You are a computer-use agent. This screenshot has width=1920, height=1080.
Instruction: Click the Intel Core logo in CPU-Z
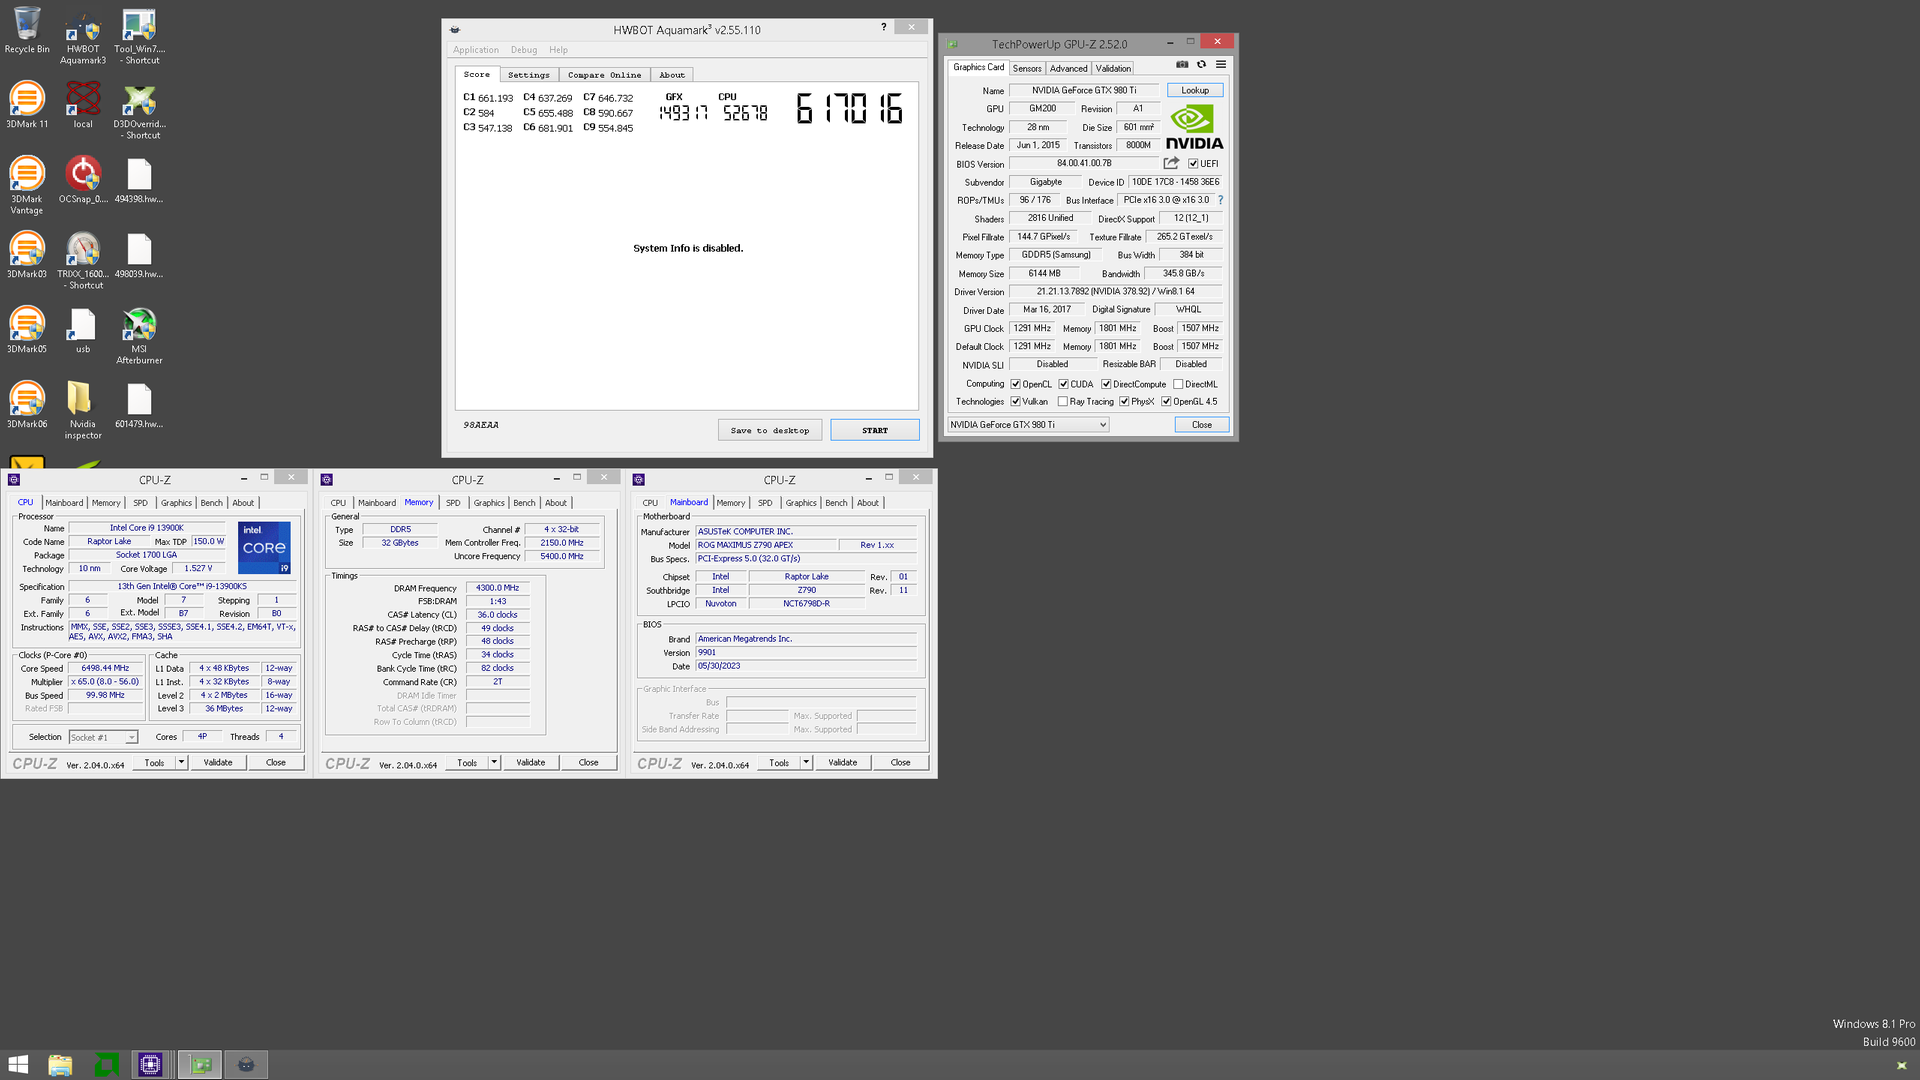[264, 547]
